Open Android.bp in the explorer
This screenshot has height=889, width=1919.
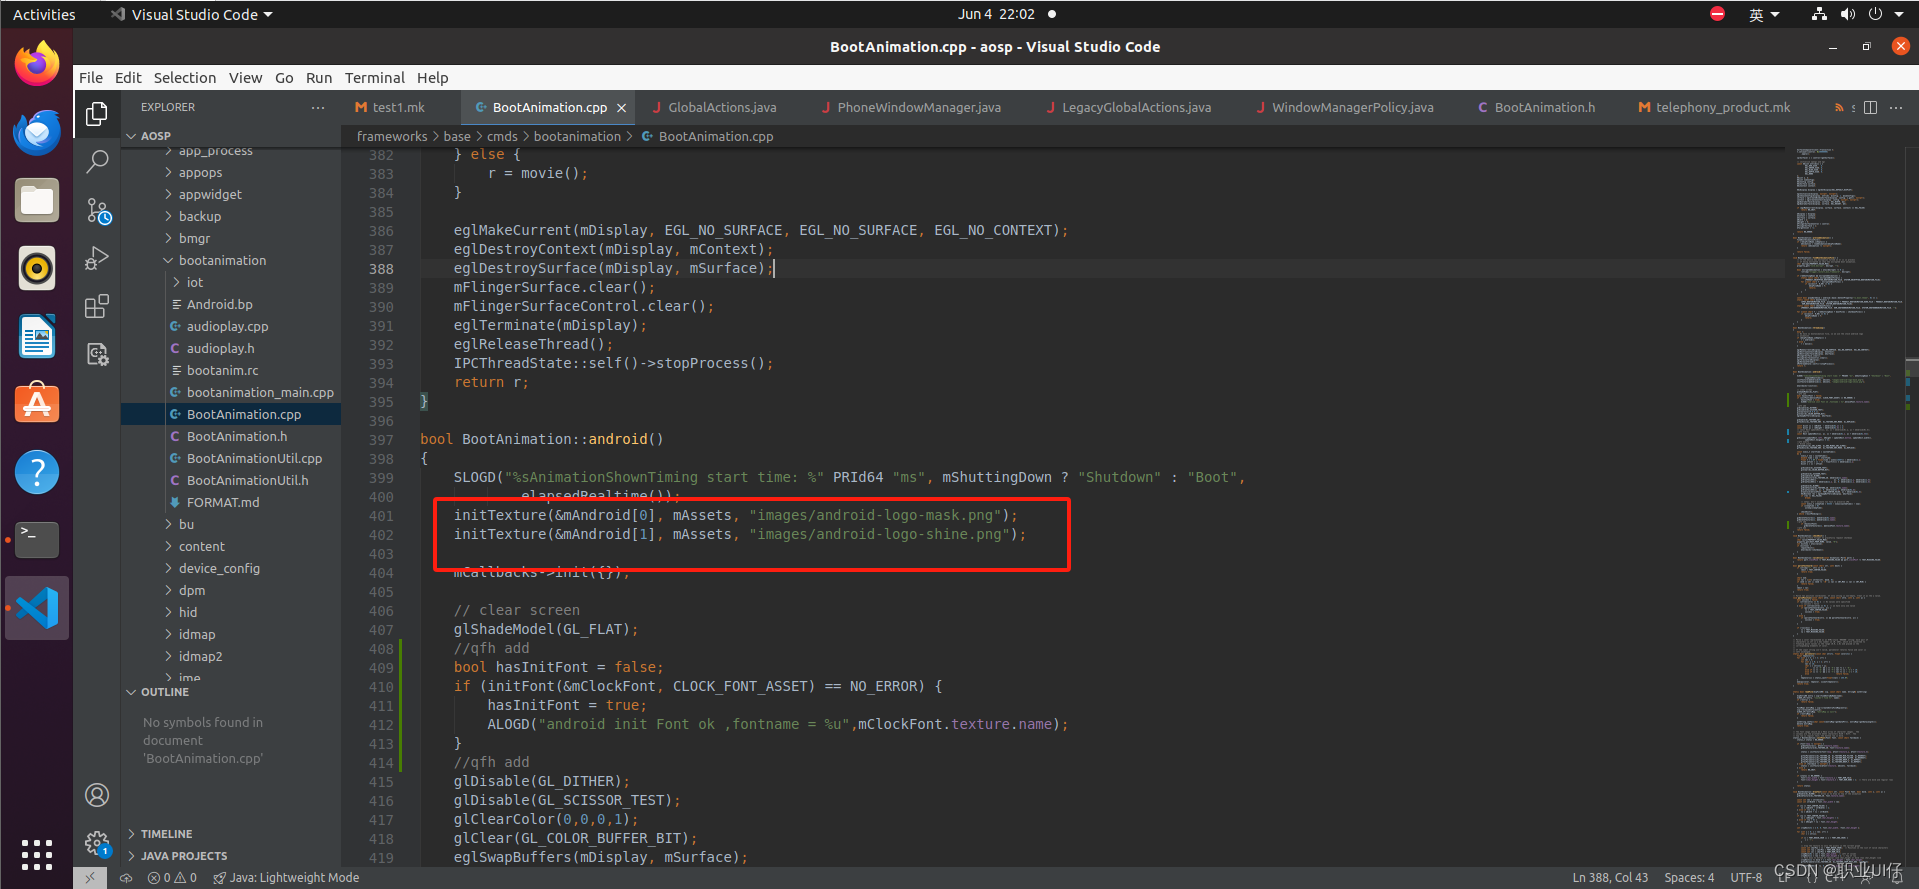[x=219, y=304]
